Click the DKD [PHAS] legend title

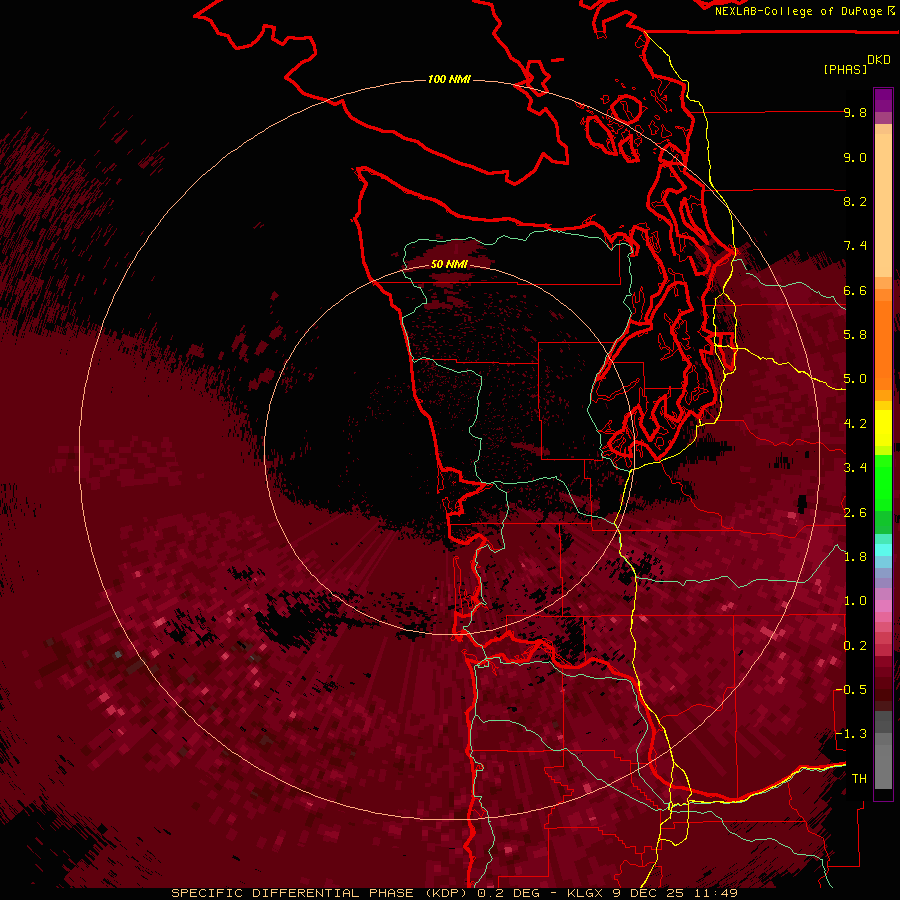coord(856,64)
